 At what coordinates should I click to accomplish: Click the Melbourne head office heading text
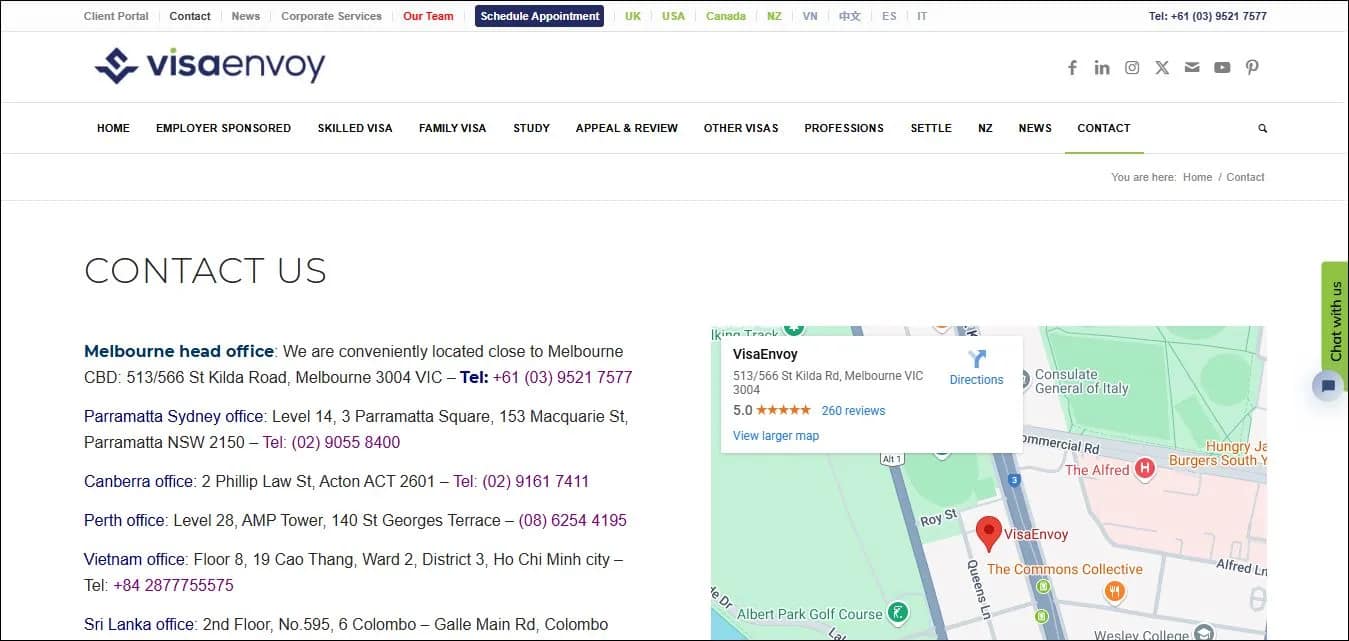point(179,351)
